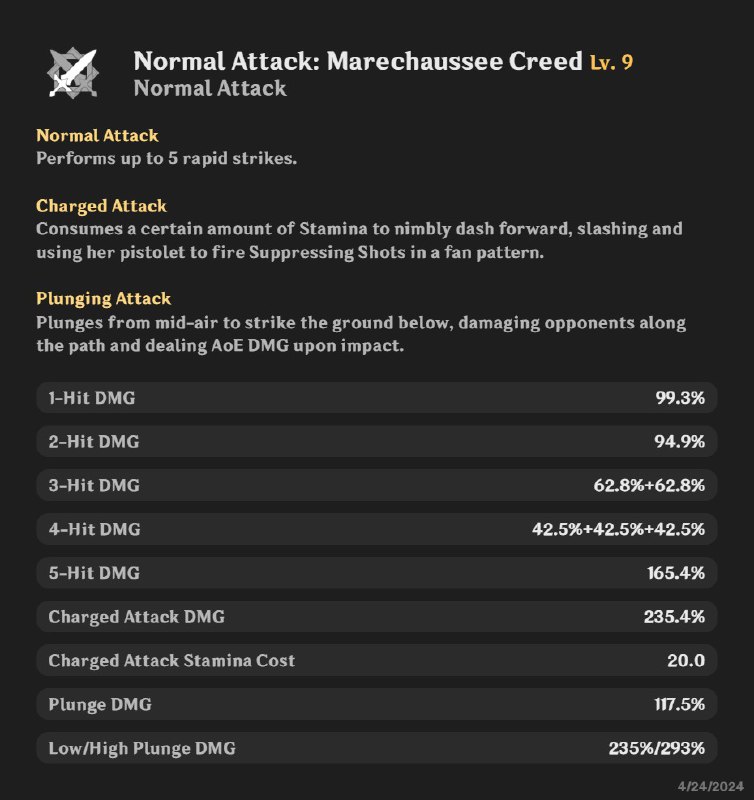Click the Lv. 9 level label
Viewport: 754px width, 800px height.
[x=611, y=62]
